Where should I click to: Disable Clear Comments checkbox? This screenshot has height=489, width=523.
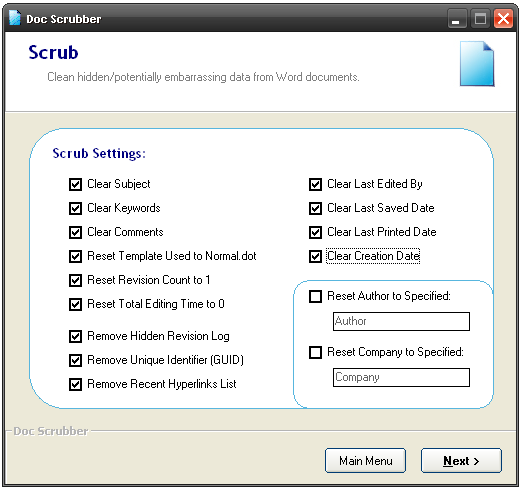[x=75, y=232]
